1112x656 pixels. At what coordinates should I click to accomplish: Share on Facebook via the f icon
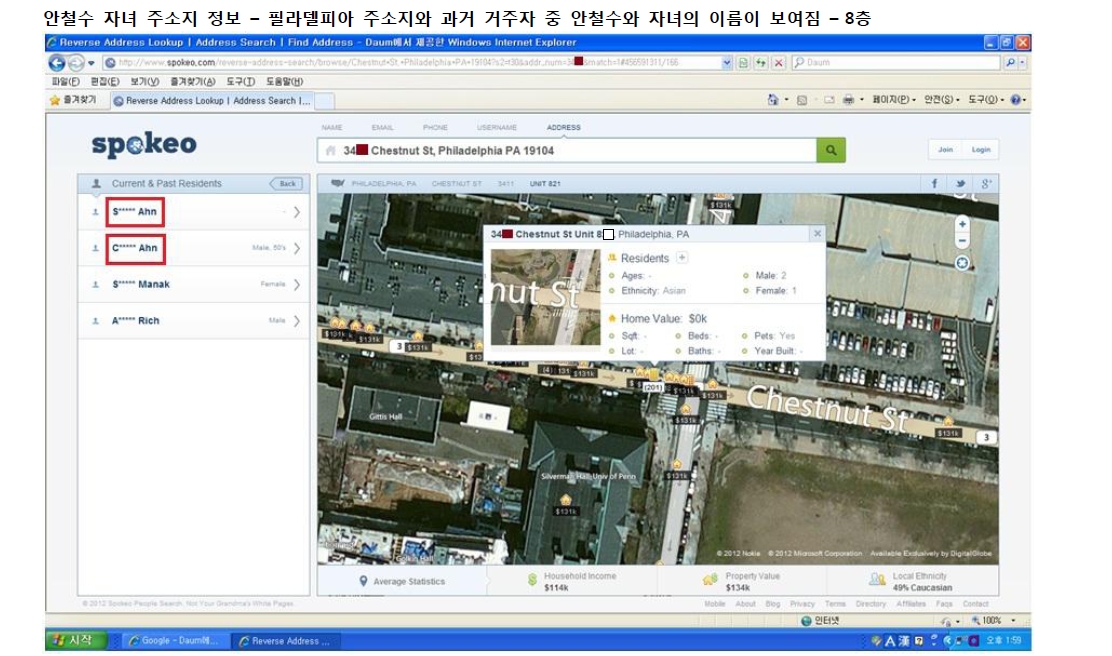click(935, 184)
